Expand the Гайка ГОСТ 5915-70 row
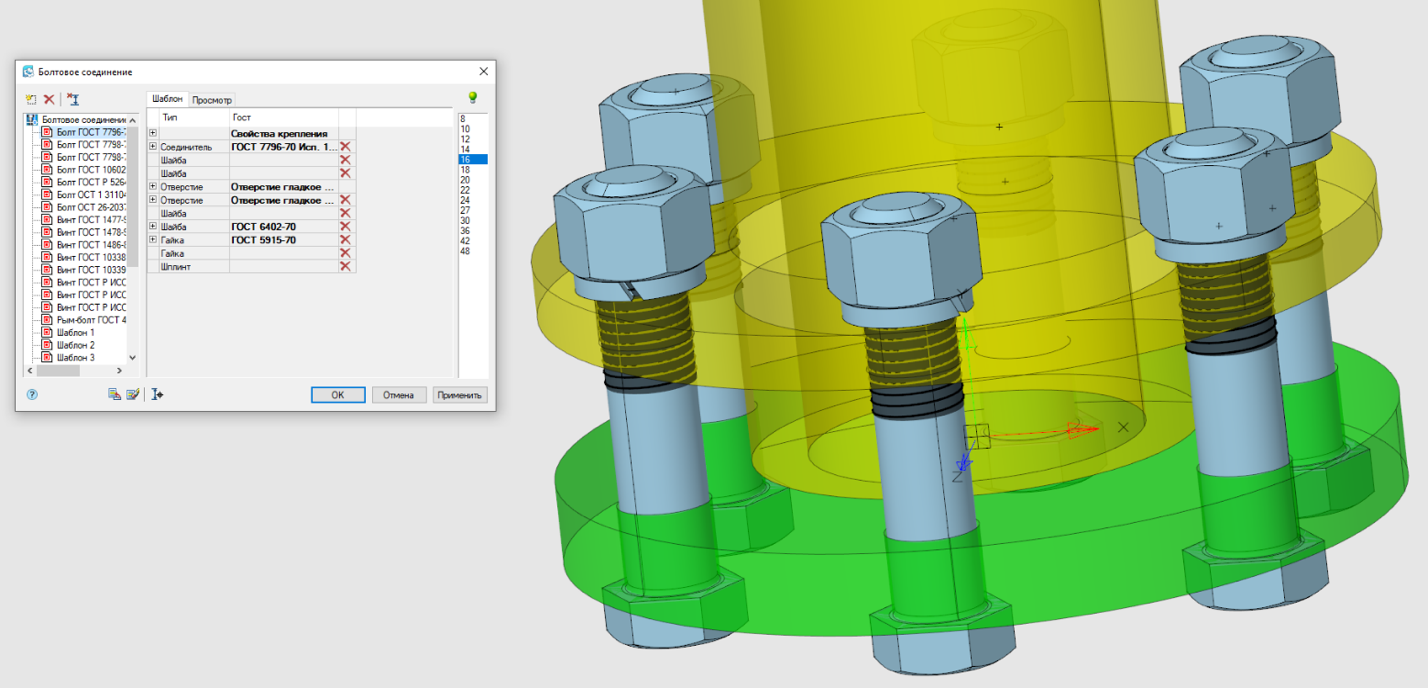The width and height of the screenshot is (1428, 688). click(153, 240)
